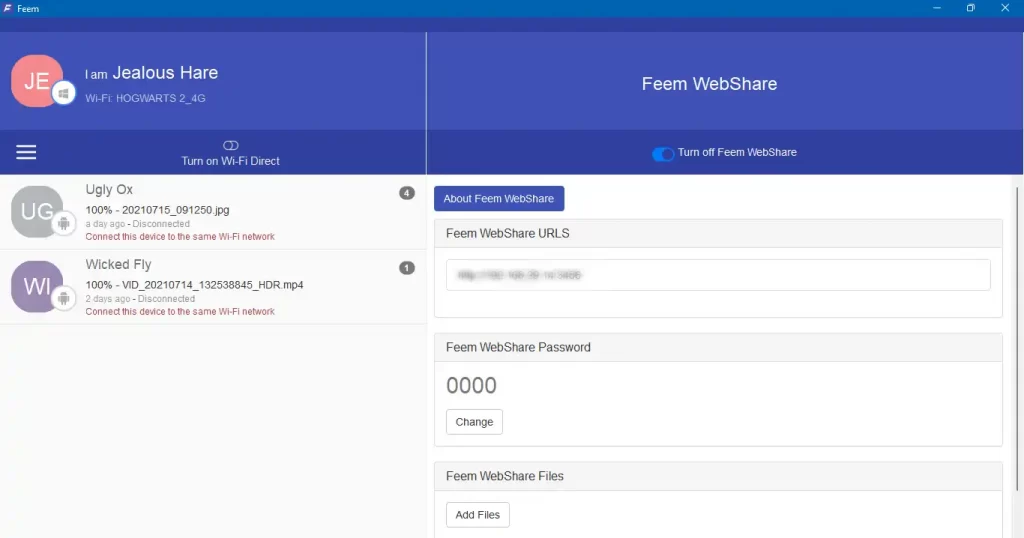The image size is (1024, 538).
Task: Turn off Feem WebShare switch
Action: (x=663, y=154)
